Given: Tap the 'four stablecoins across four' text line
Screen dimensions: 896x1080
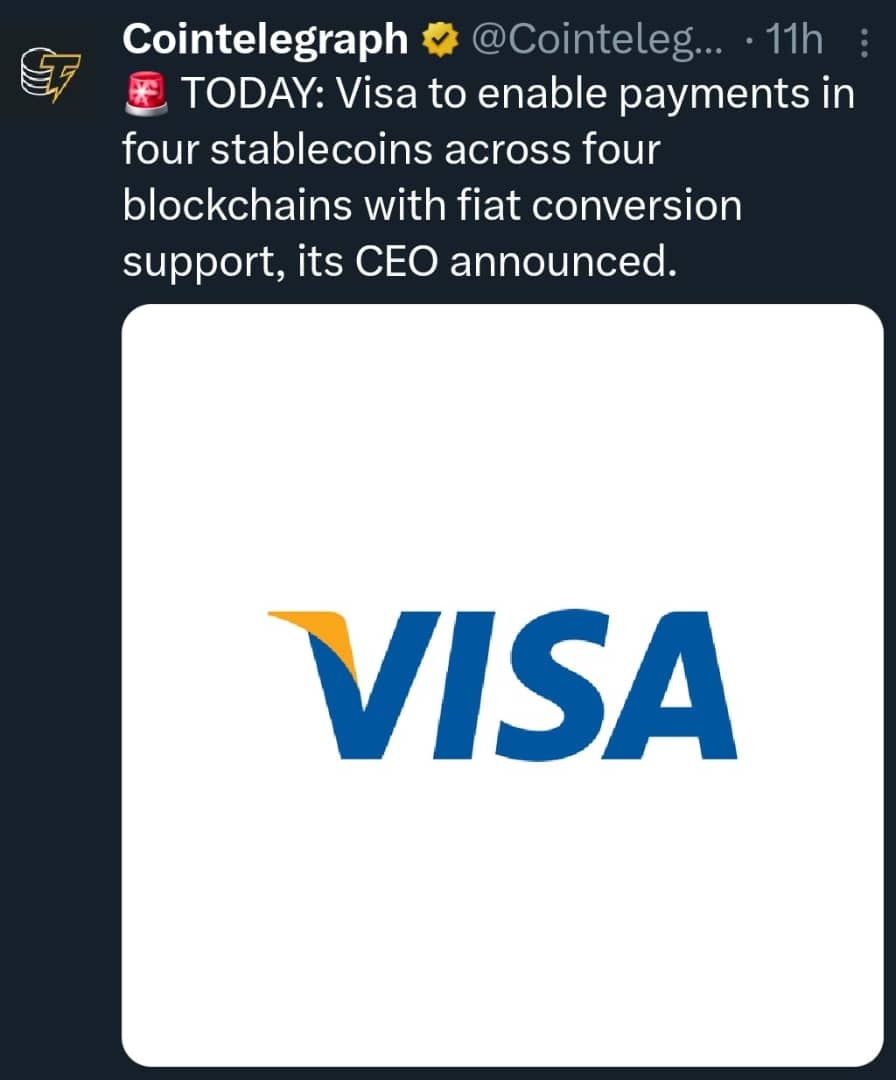Looking at the screenshot, I should coord(392,151).
